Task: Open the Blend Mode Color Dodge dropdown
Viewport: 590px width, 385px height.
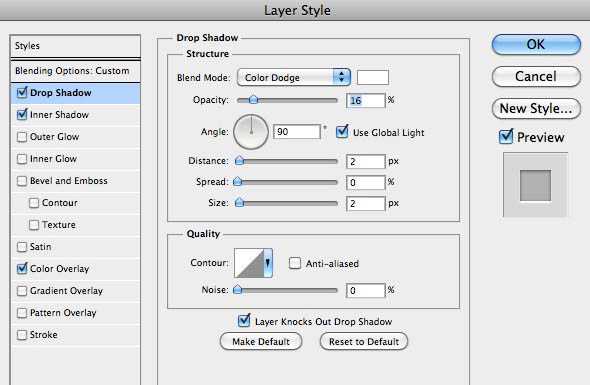Action: coord(294,78)
